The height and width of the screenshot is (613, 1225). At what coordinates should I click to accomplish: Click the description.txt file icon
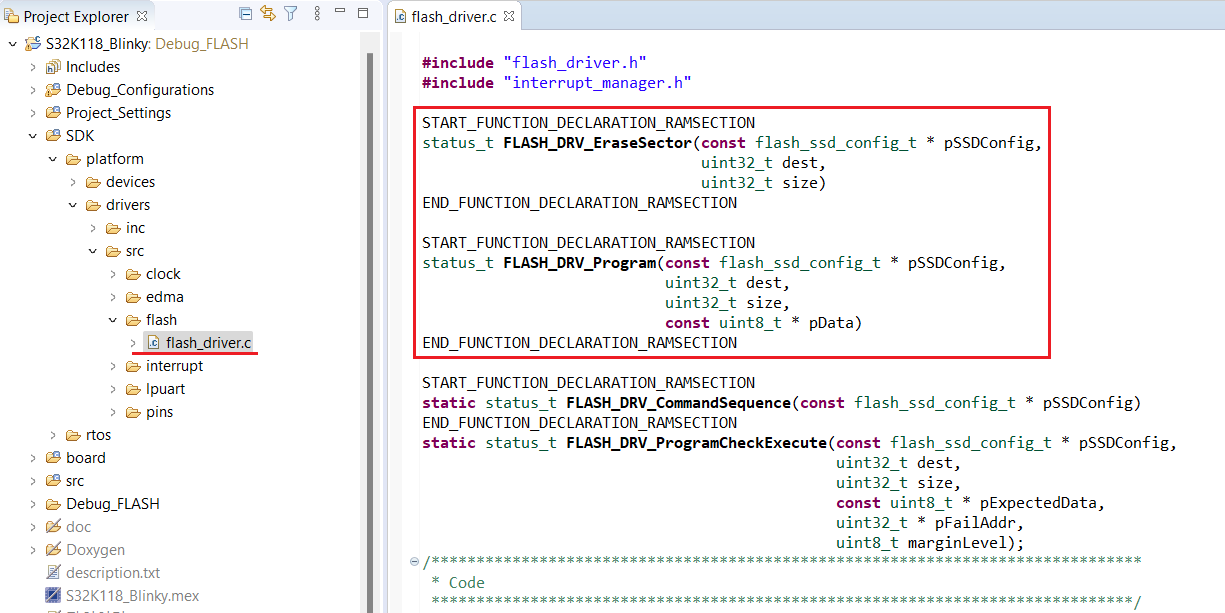53,573
